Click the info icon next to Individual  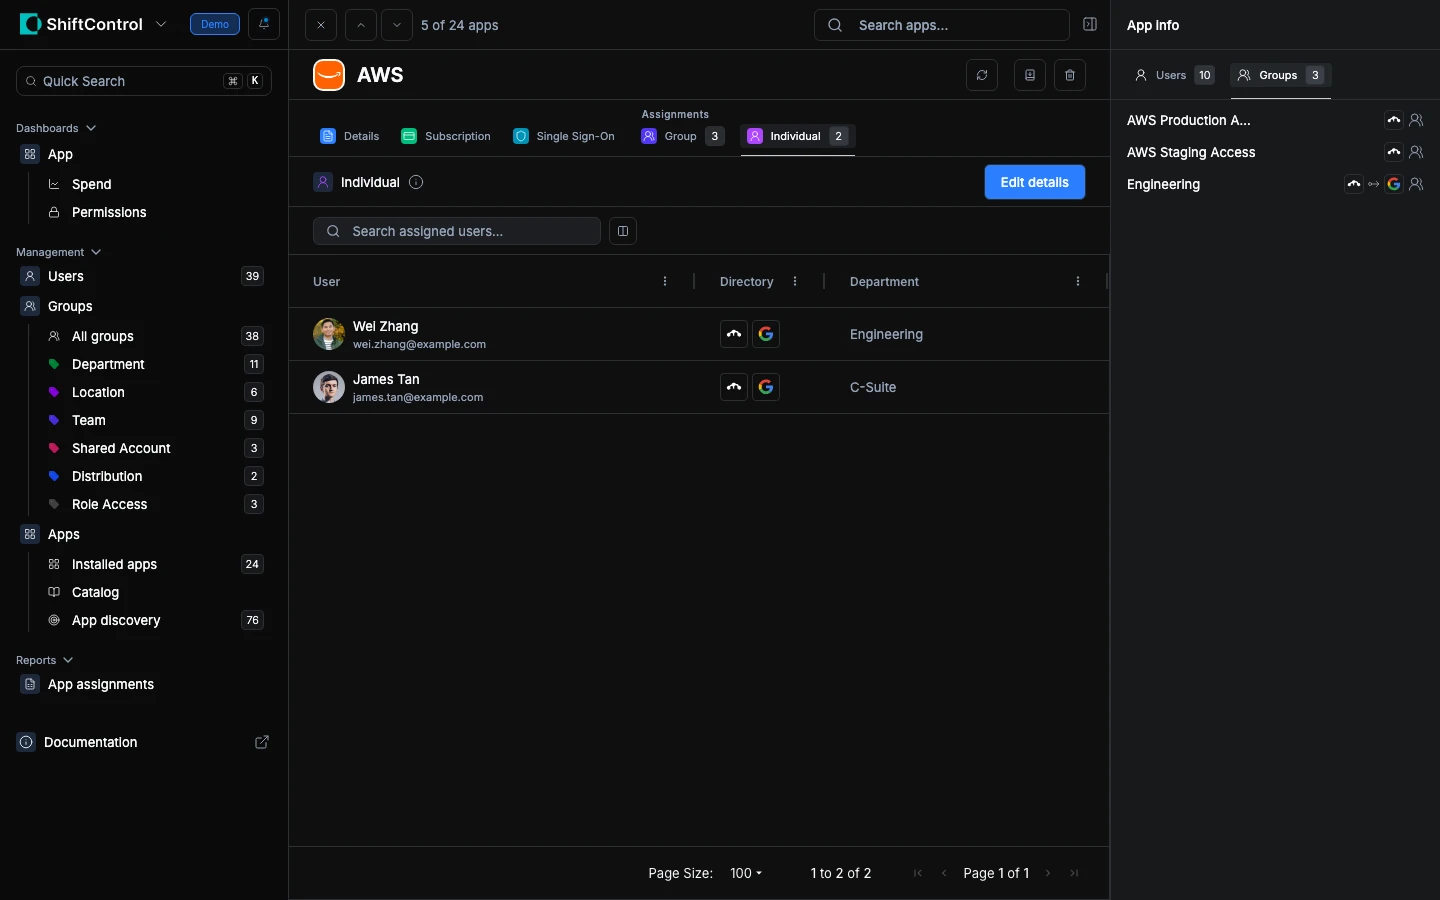(416, 182)
